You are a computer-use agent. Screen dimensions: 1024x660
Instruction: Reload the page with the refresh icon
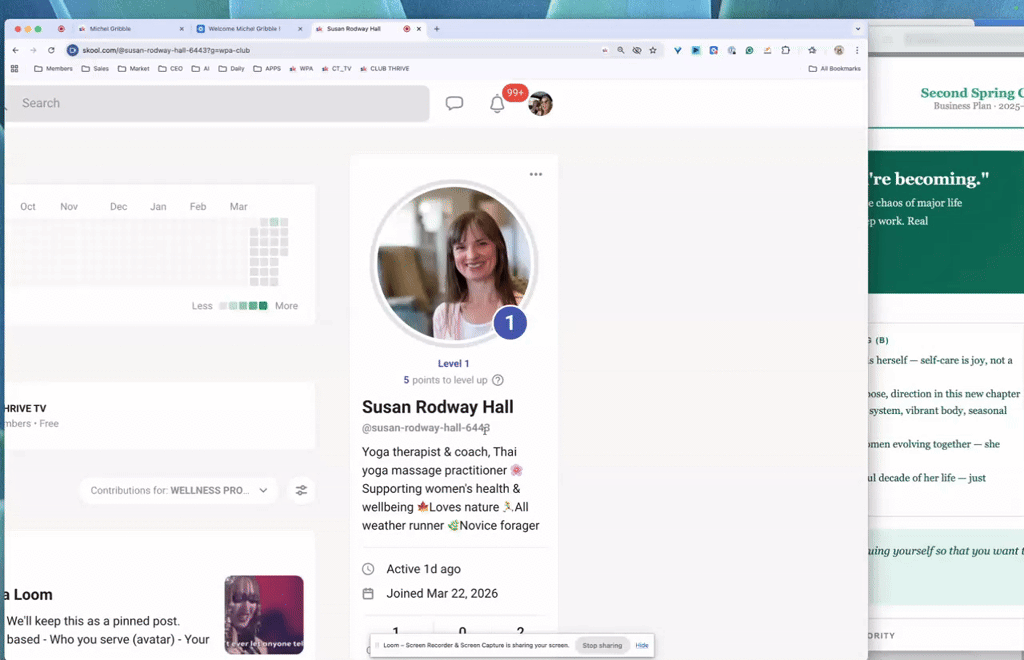[51, 50]
